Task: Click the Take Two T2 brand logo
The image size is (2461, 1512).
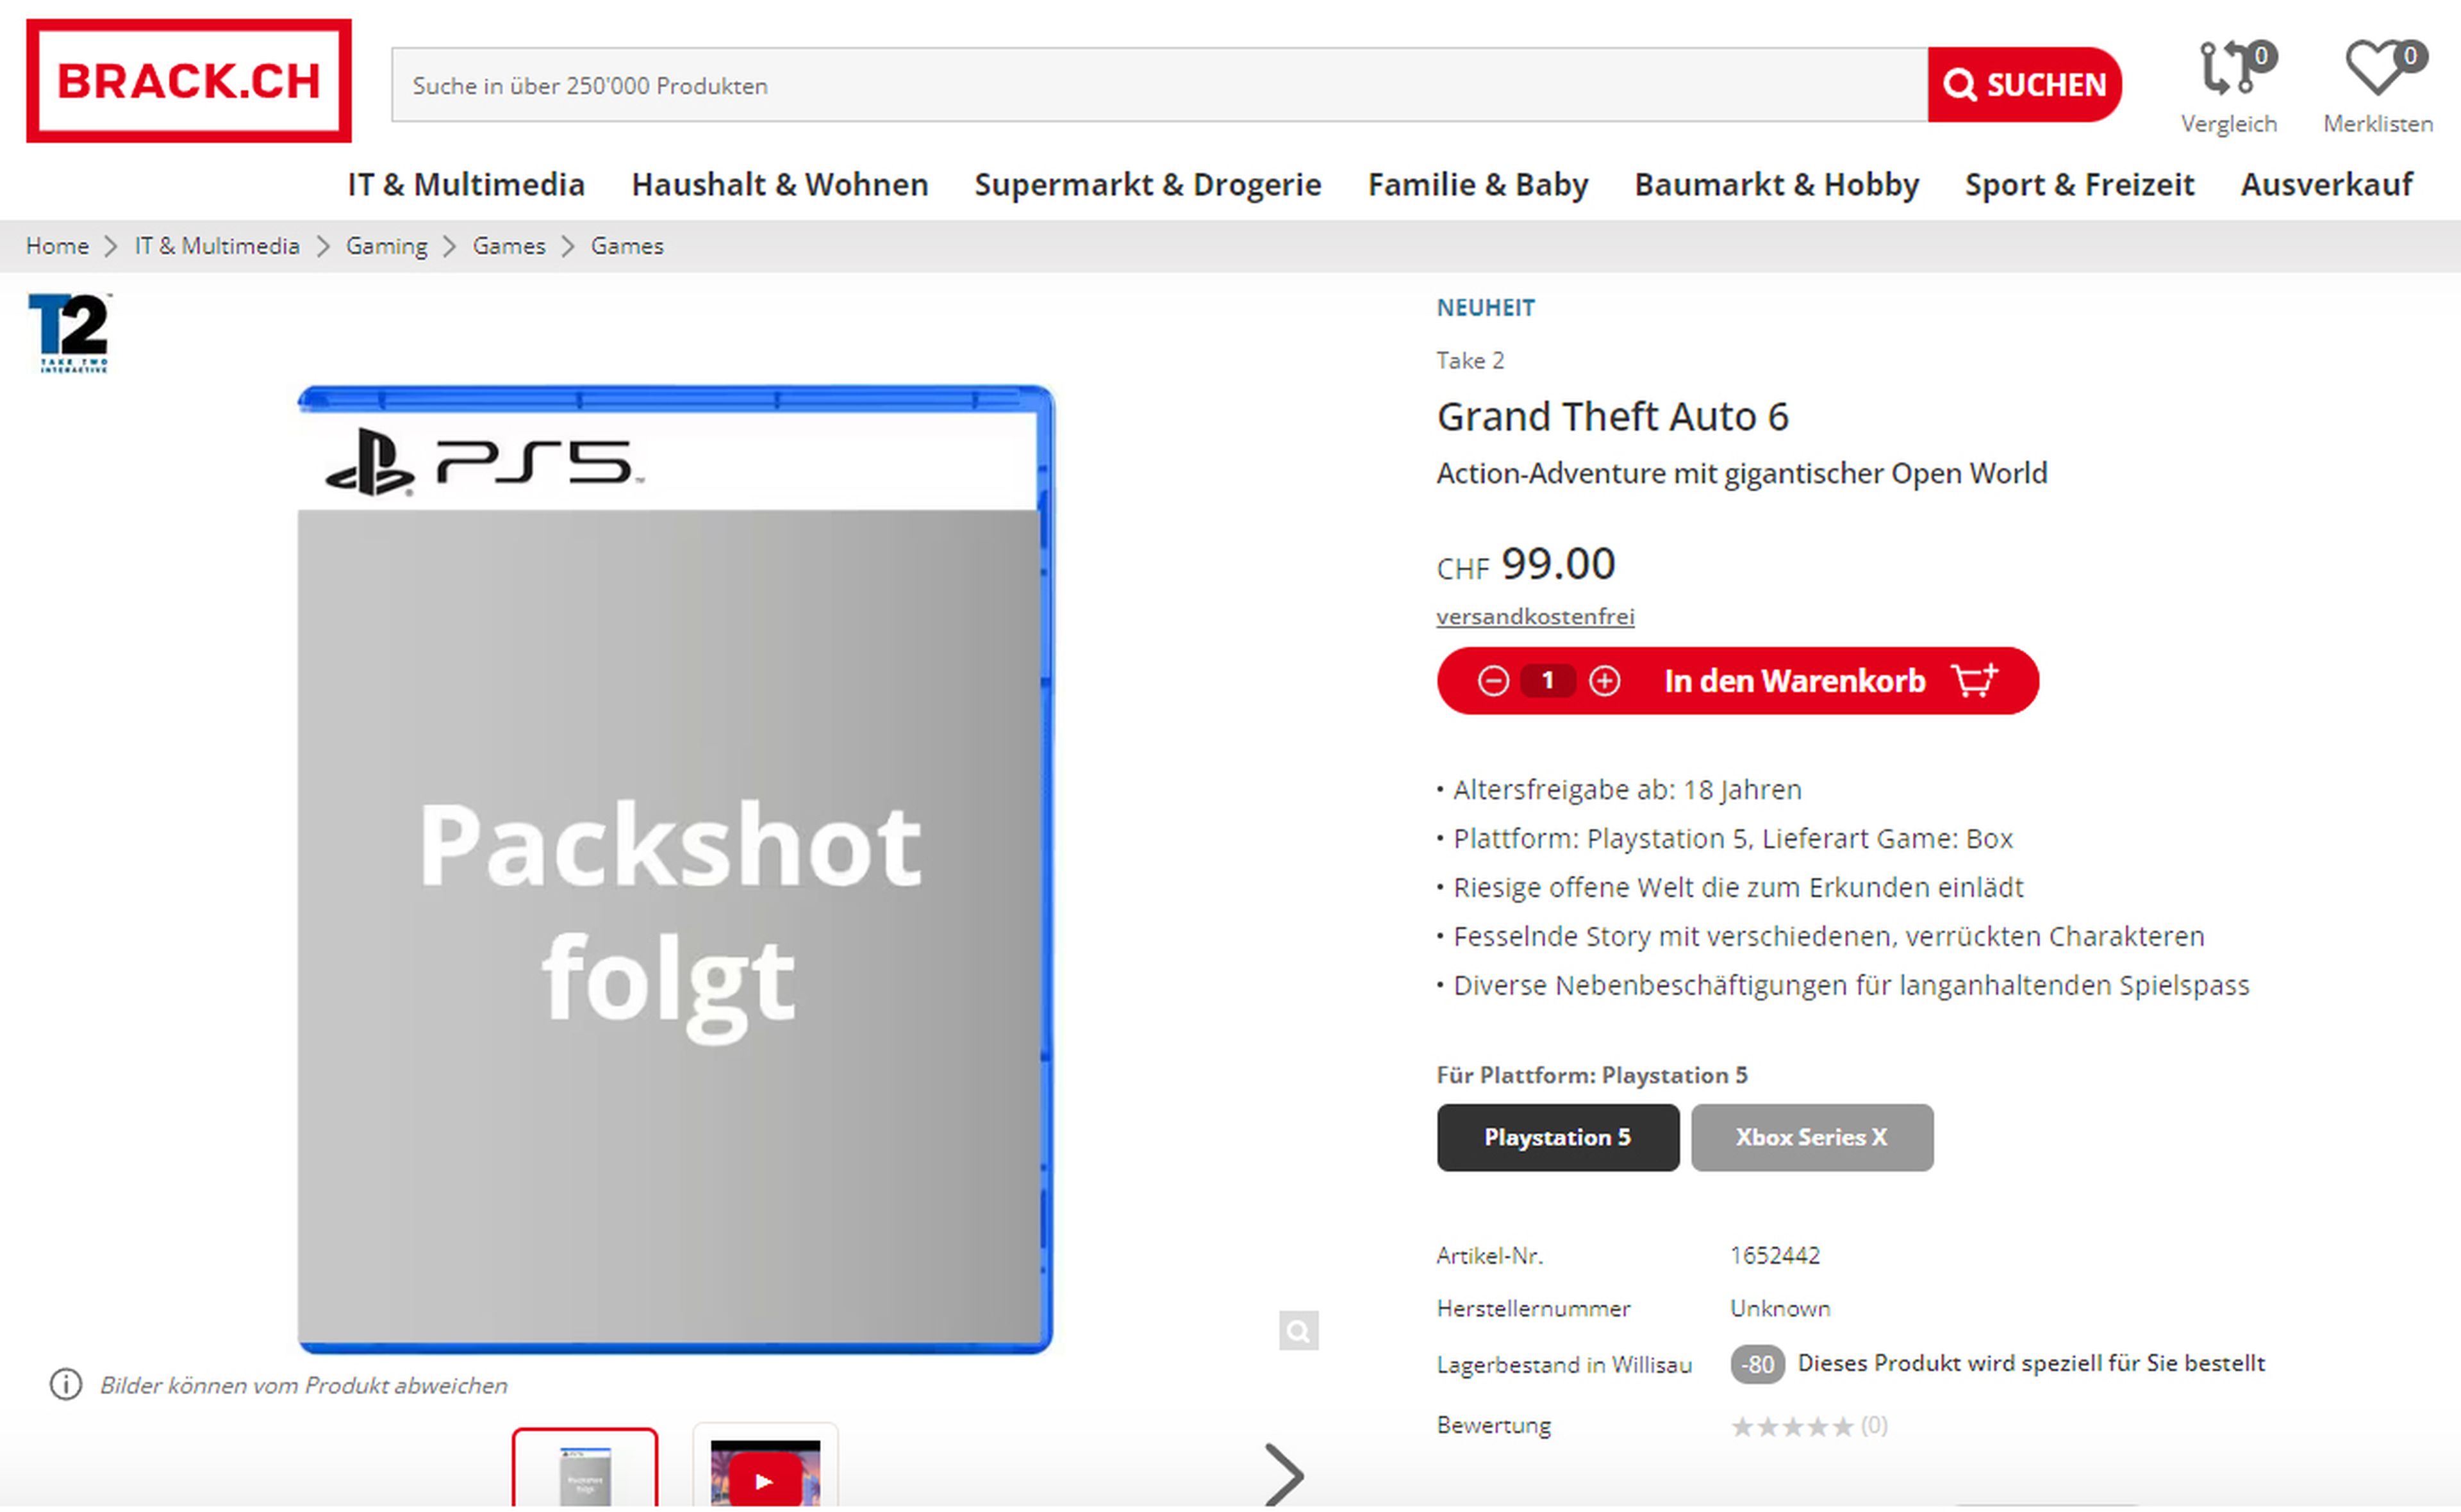Action: (x=69, y=333)
